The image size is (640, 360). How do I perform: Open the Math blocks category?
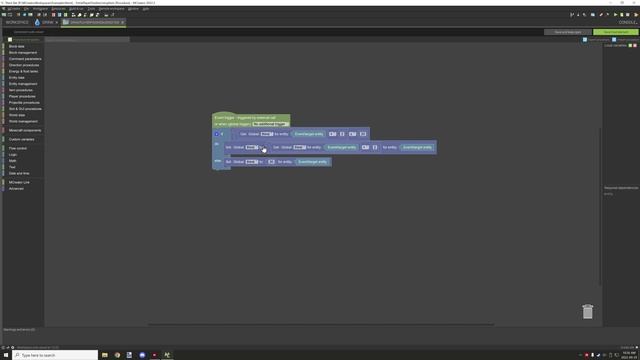tap(13, 161)
